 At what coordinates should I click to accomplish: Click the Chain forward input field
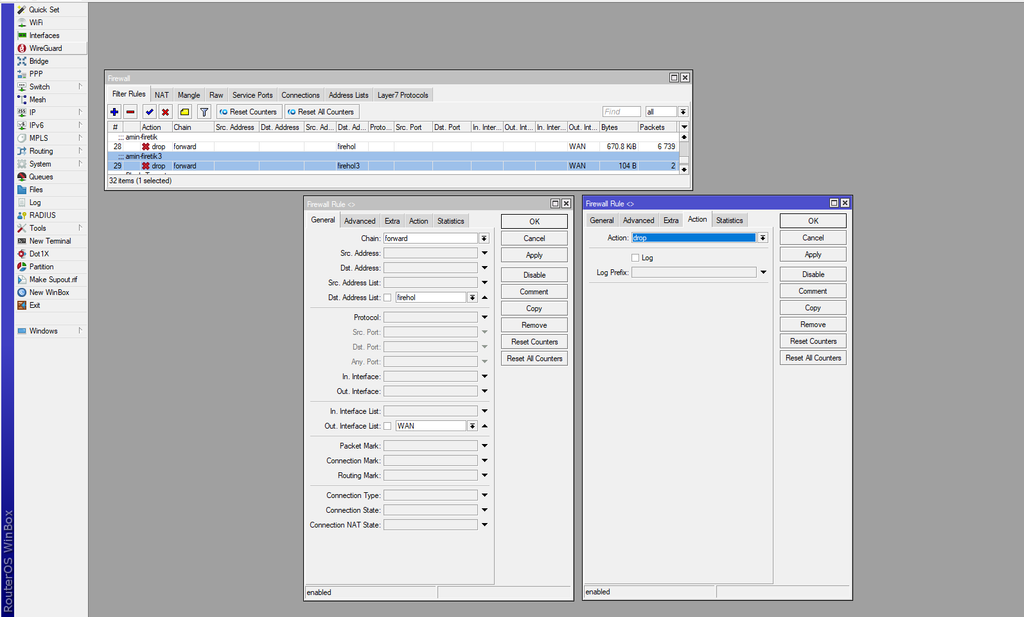tap(430, 238)
